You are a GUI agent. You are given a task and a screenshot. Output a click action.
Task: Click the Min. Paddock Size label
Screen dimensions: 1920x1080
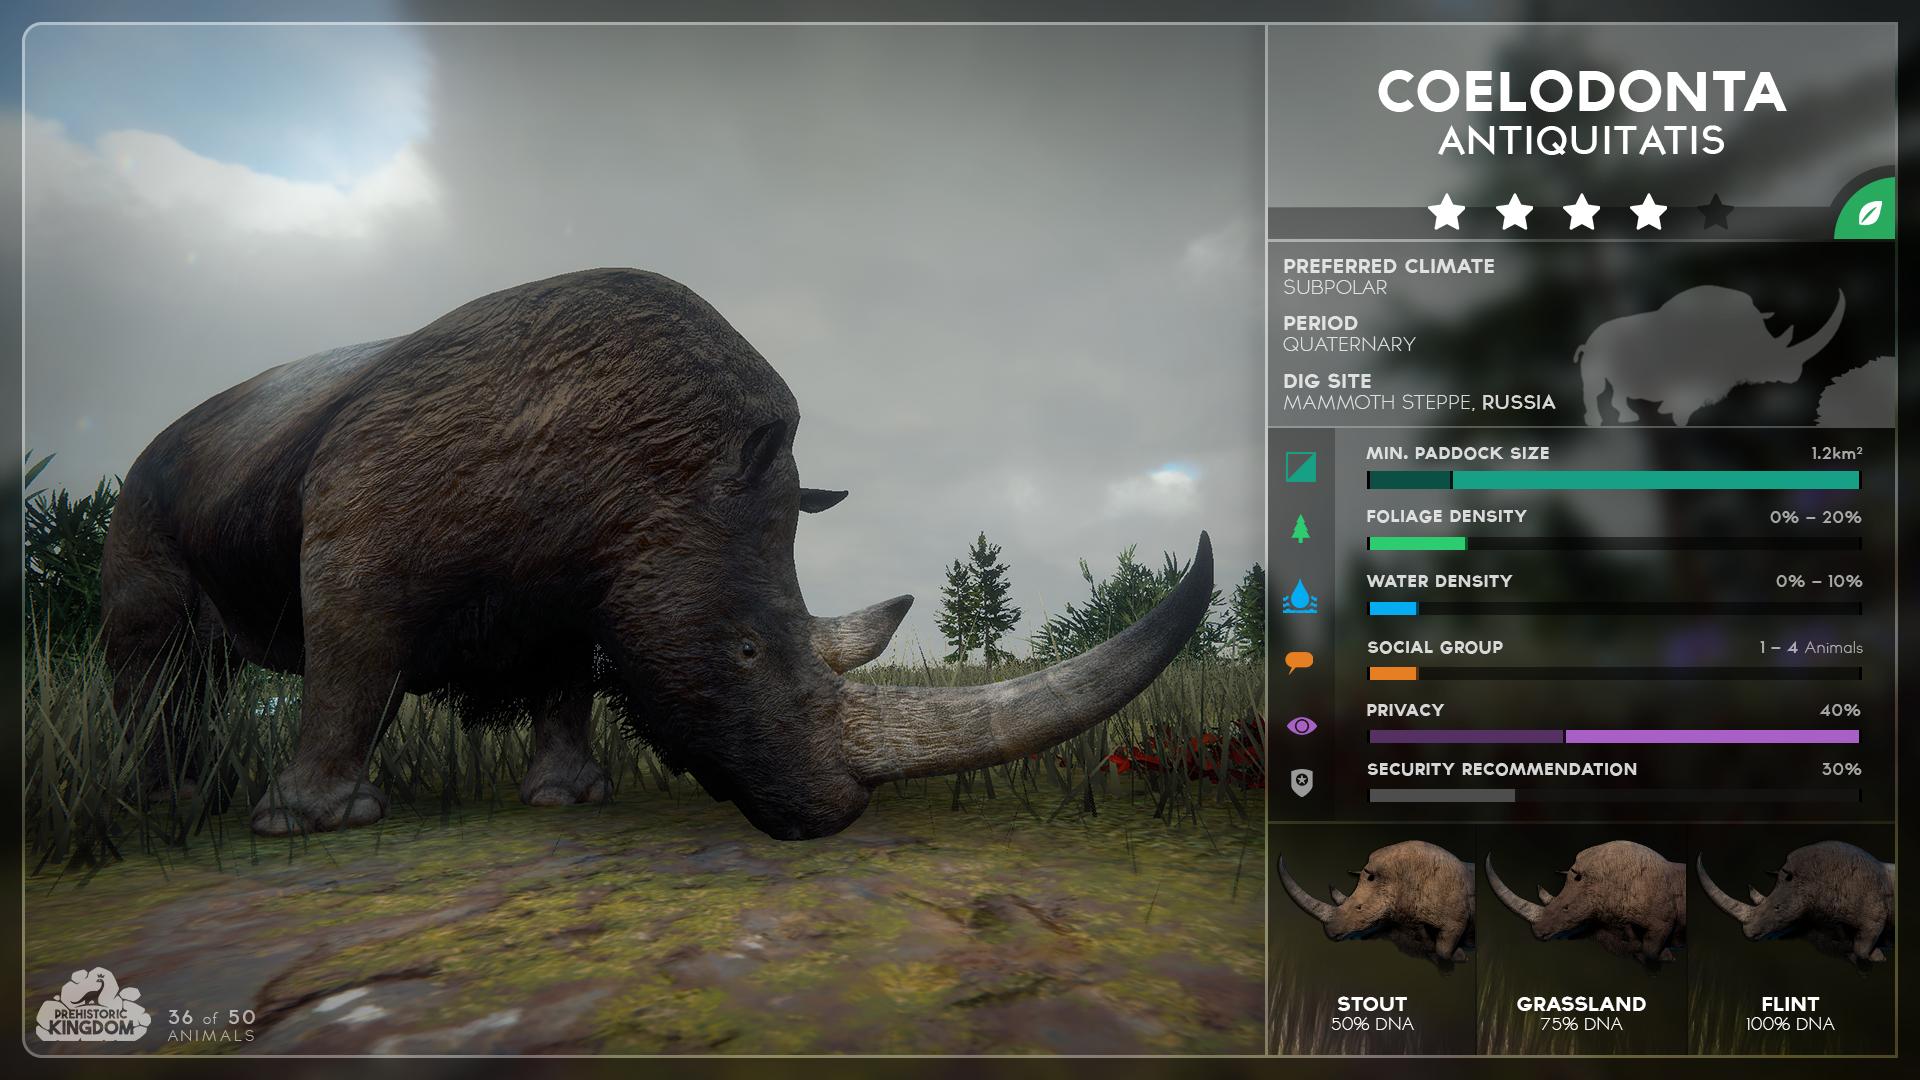coord(1458,453)
